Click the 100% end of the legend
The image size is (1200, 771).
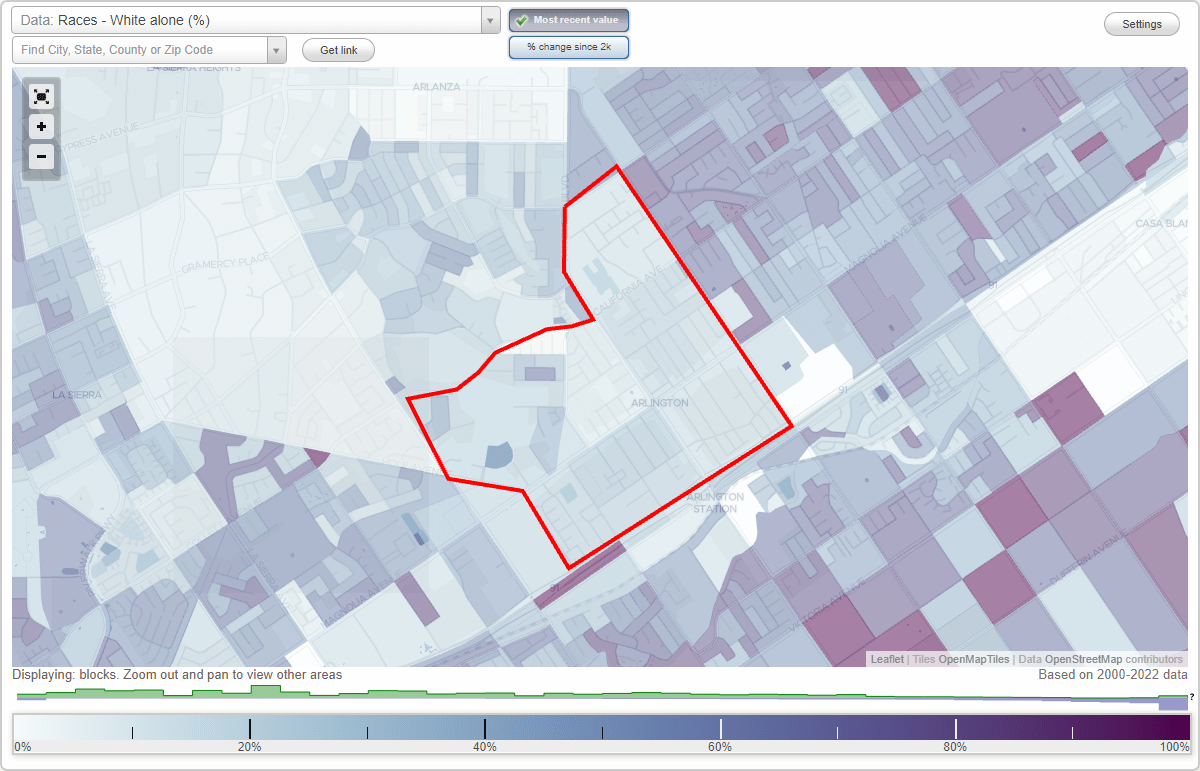[x=1175, y=747]
